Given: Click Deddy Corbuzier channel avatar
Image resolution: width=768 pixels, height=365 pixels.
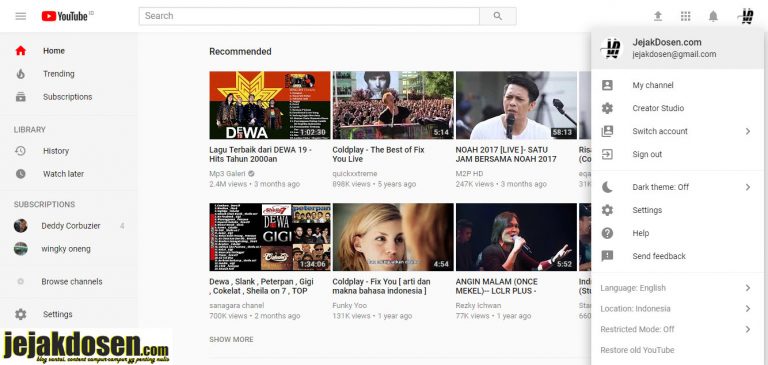Looking at the screenshot, I should click(21, 226).
